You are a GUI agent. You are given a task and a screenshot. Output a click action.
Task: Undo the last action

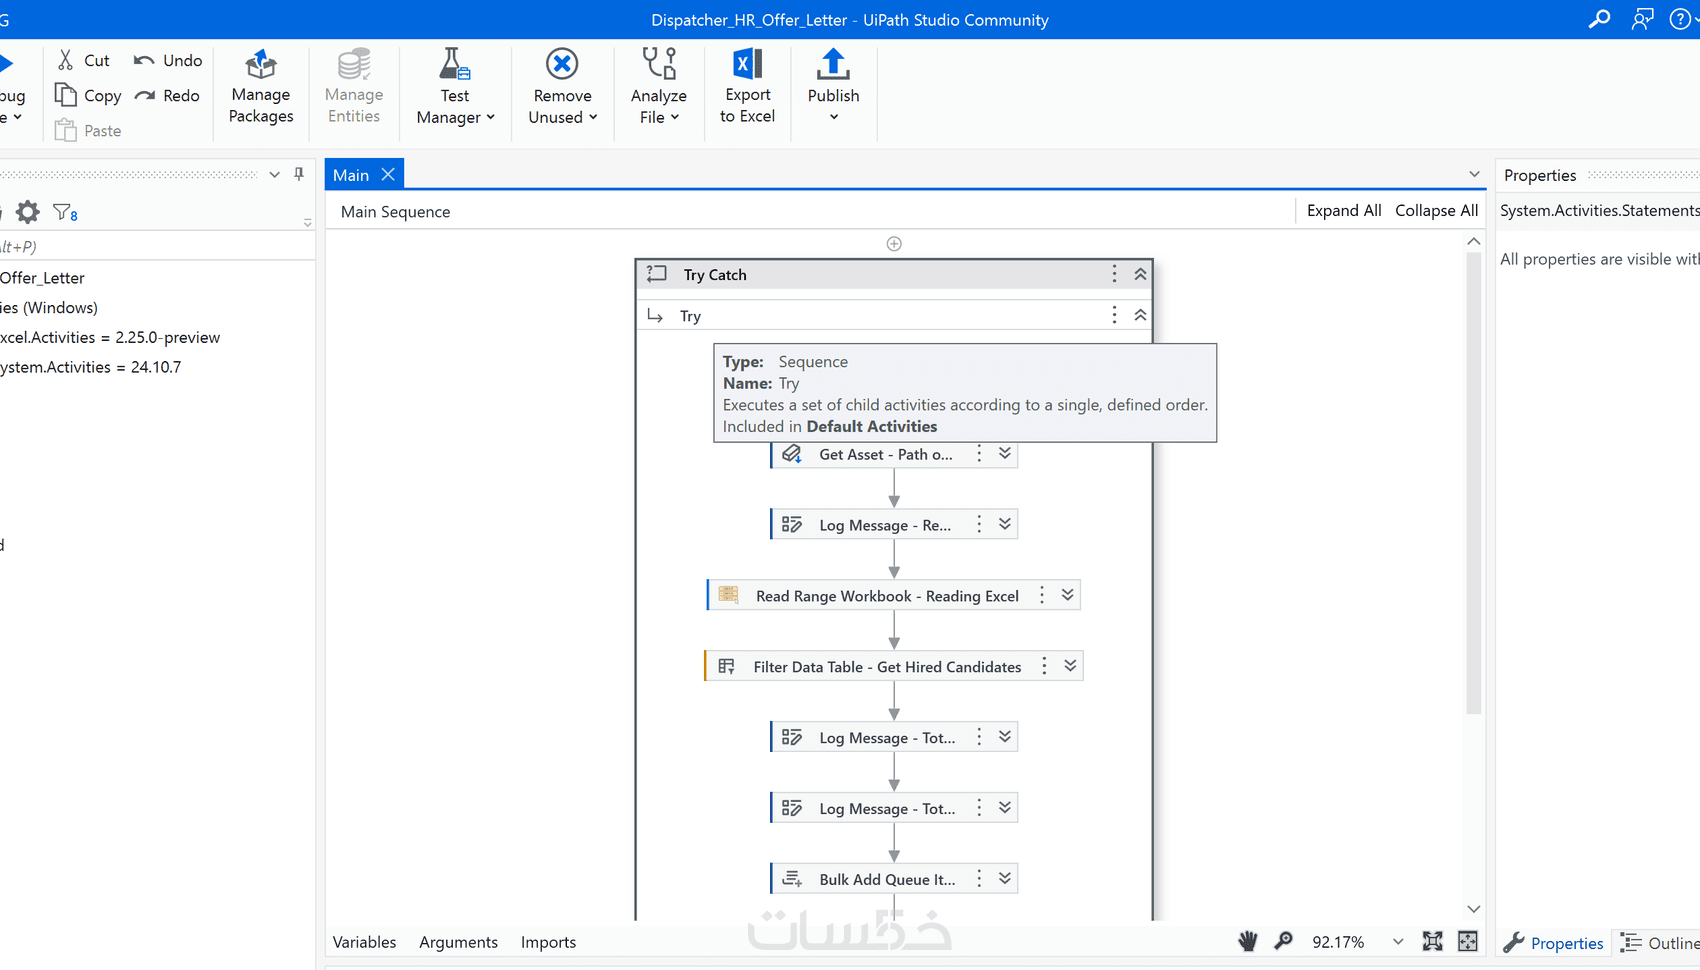pyautogui.click(x=168, y=60)
